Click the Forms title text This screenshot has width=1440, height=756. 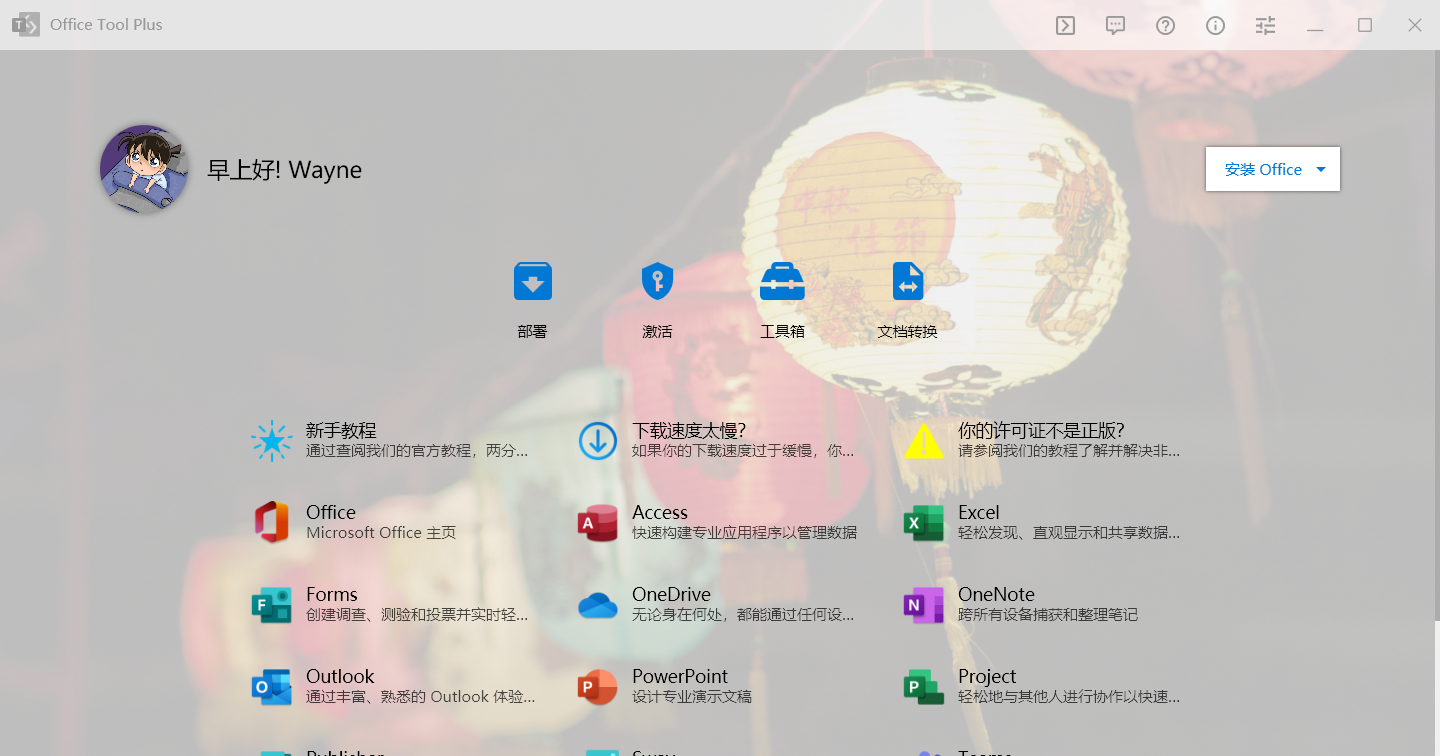(x=332, y=594)
